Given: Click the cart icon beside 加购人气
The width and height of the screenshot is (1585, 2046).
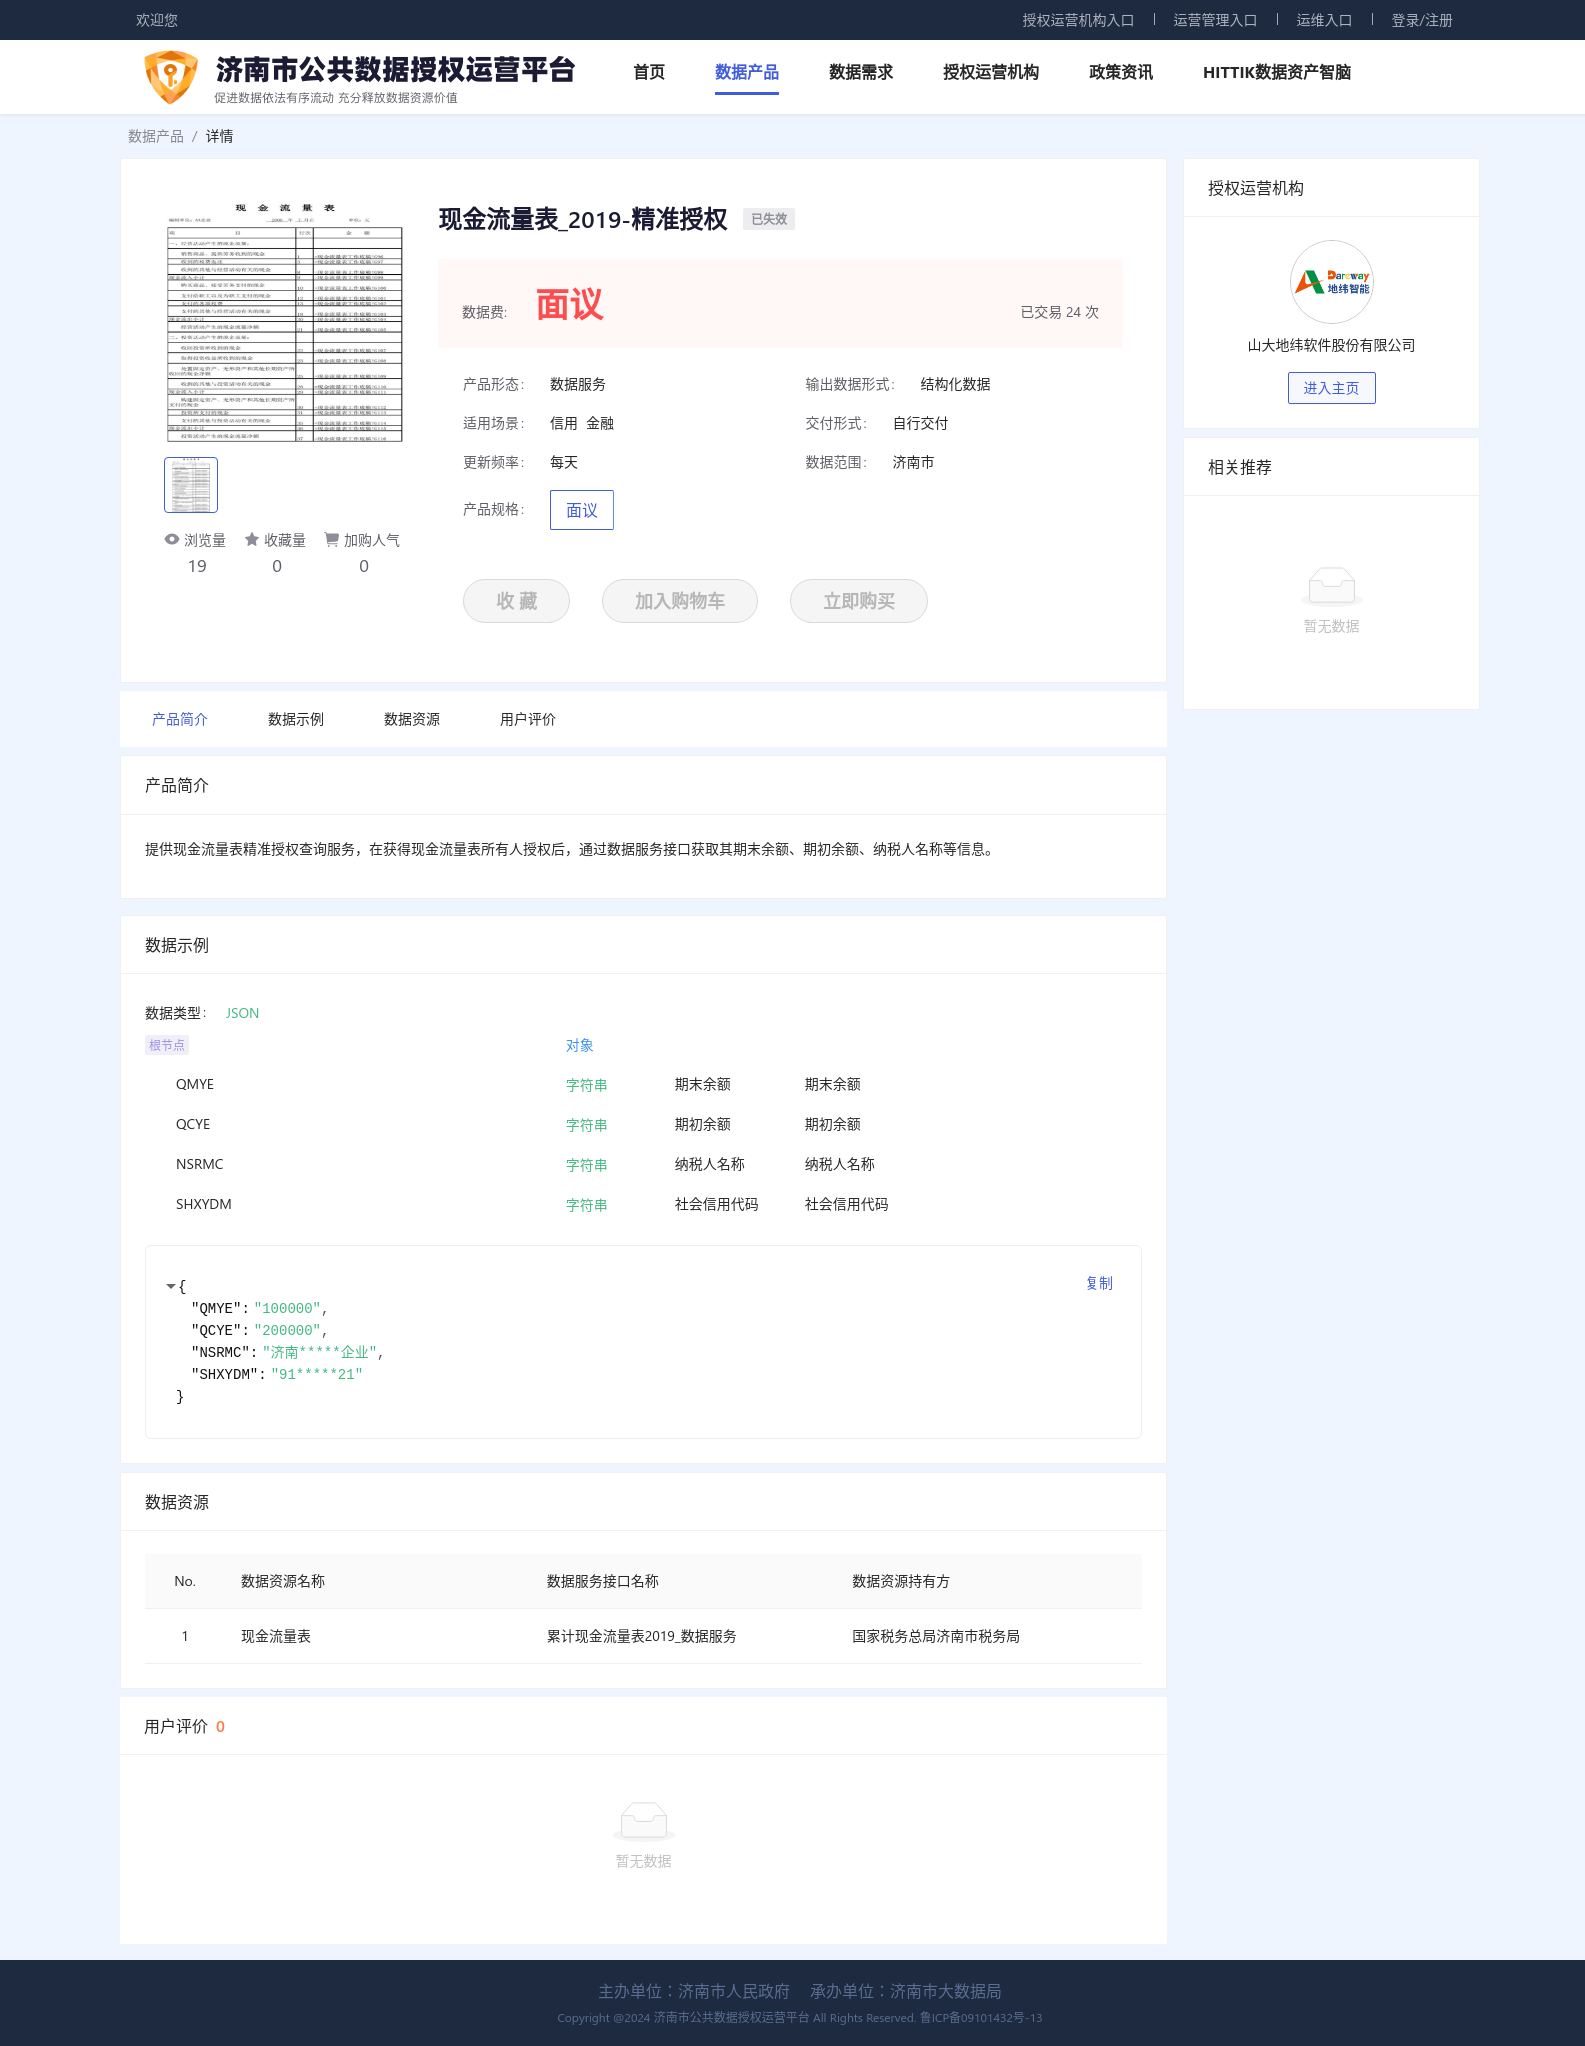Looking at the screenshot, I should [x=332, y=539].
